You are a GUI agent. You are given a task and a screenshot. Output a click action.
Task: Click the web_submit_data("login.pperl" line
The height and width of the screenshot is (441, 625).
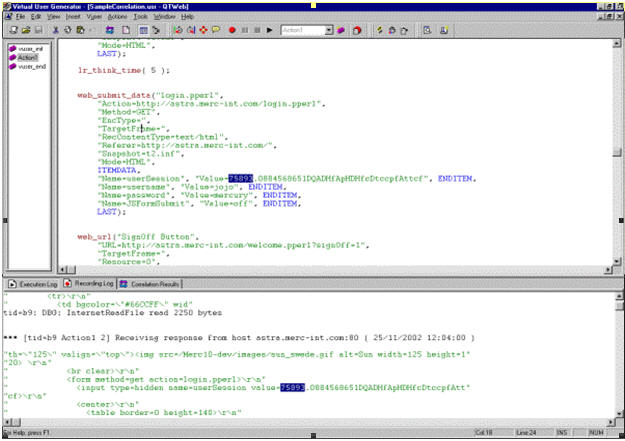coord(150,95)
